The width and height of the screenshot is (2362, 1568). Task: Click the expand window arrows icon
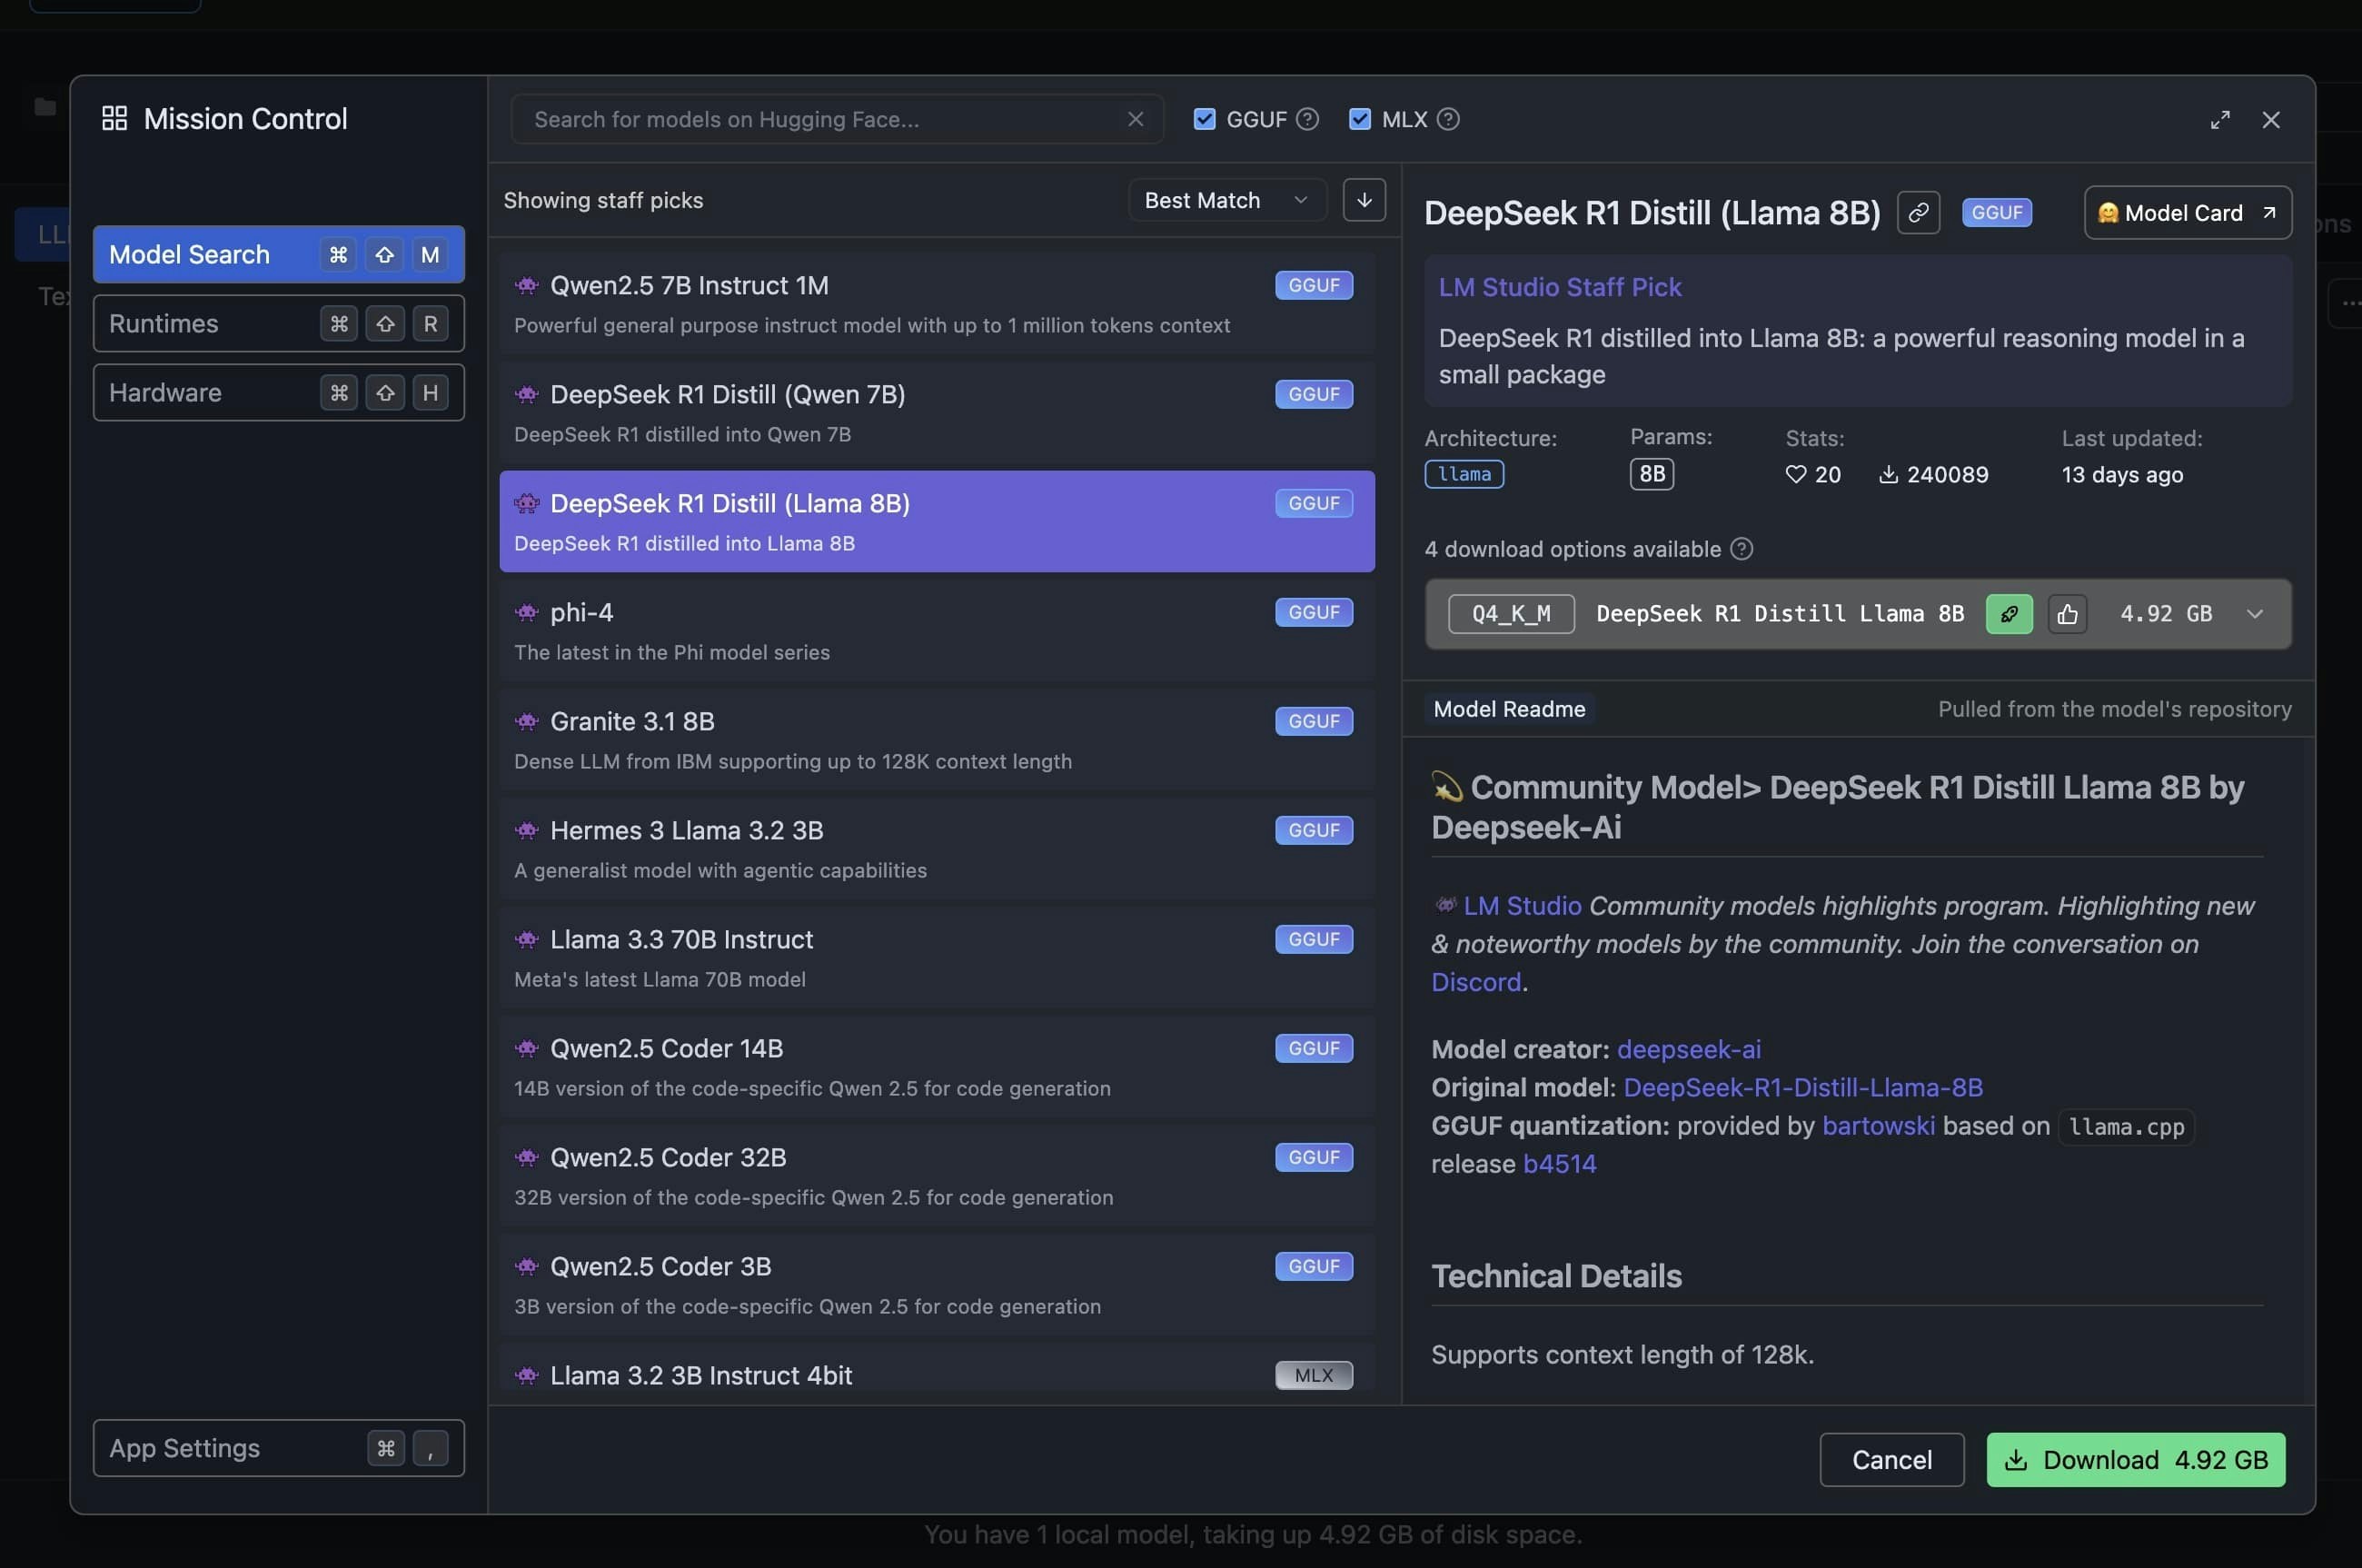tap(2220, 120)
